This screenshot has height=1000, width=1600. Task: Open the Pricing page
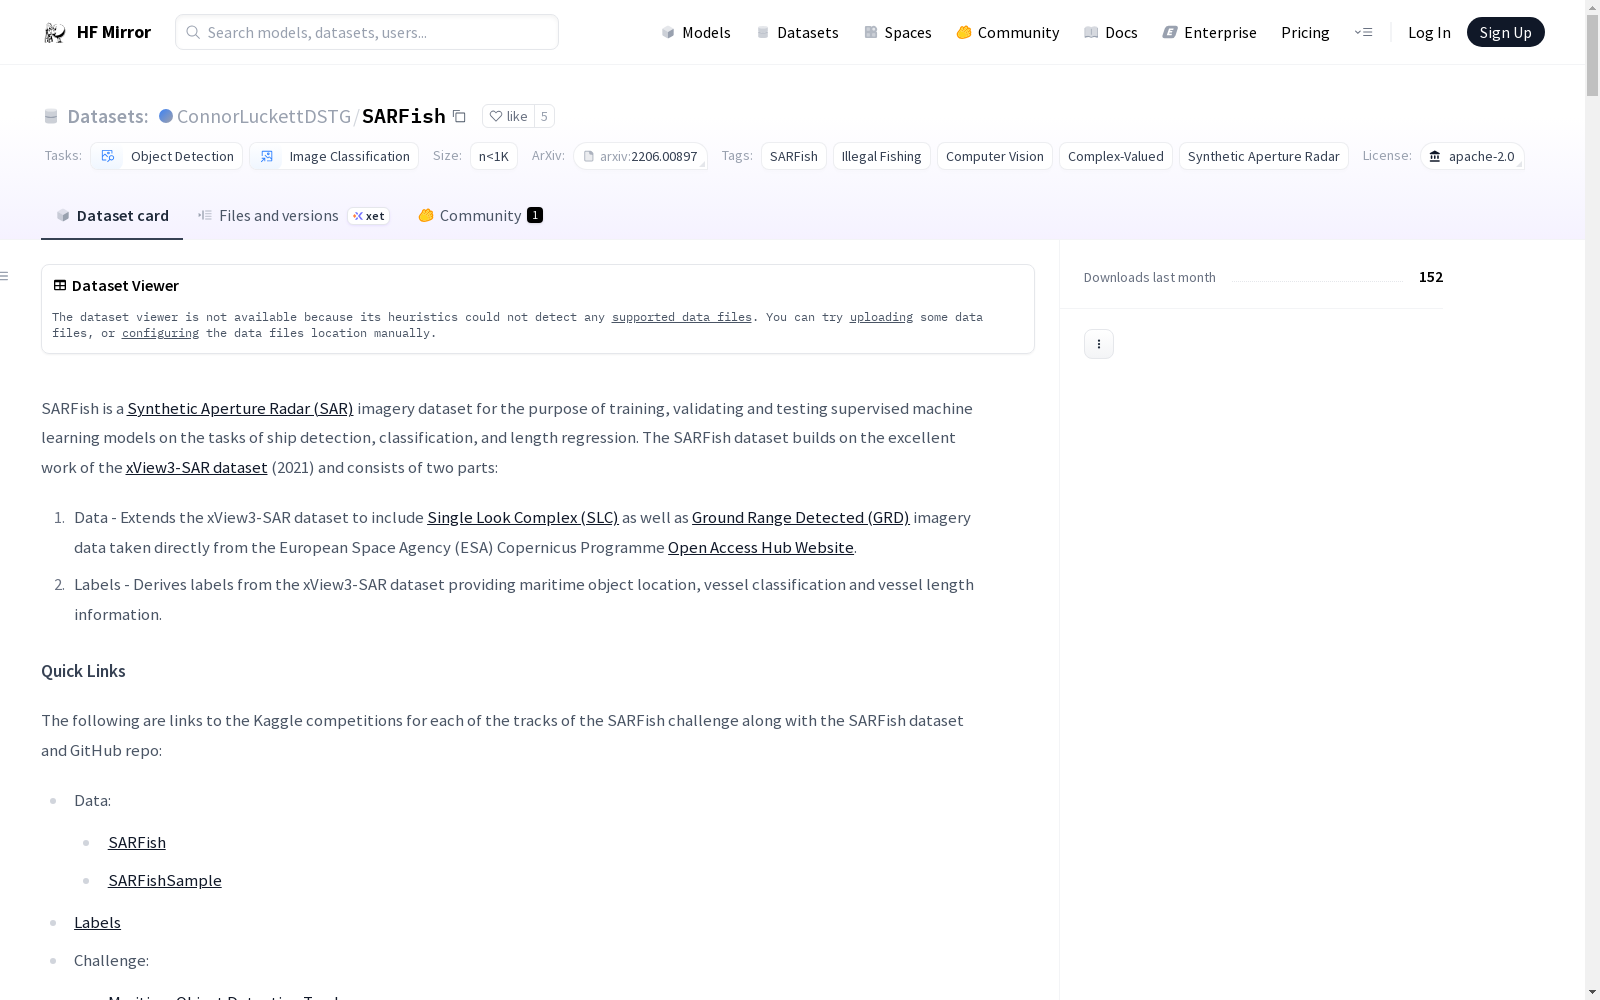point(1305,33)
